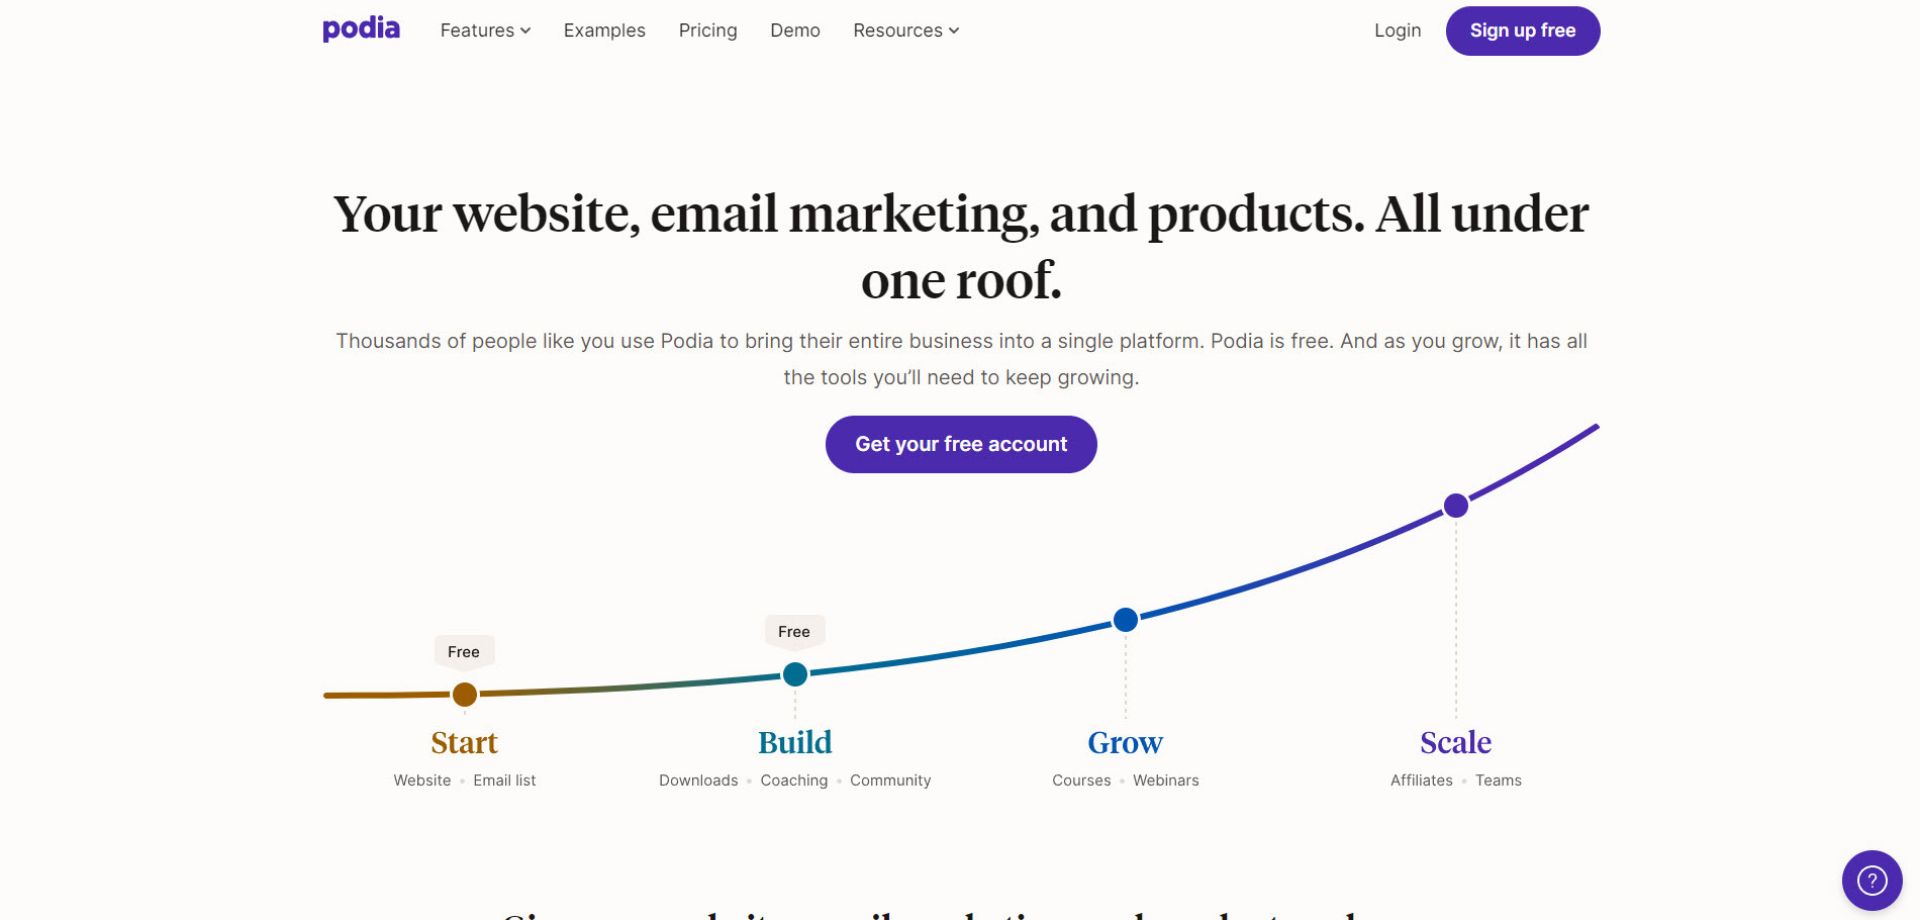This screenshot has width=1920, height=920.
Task: Select the purple Scale dot on curve
Action: 1455,506
